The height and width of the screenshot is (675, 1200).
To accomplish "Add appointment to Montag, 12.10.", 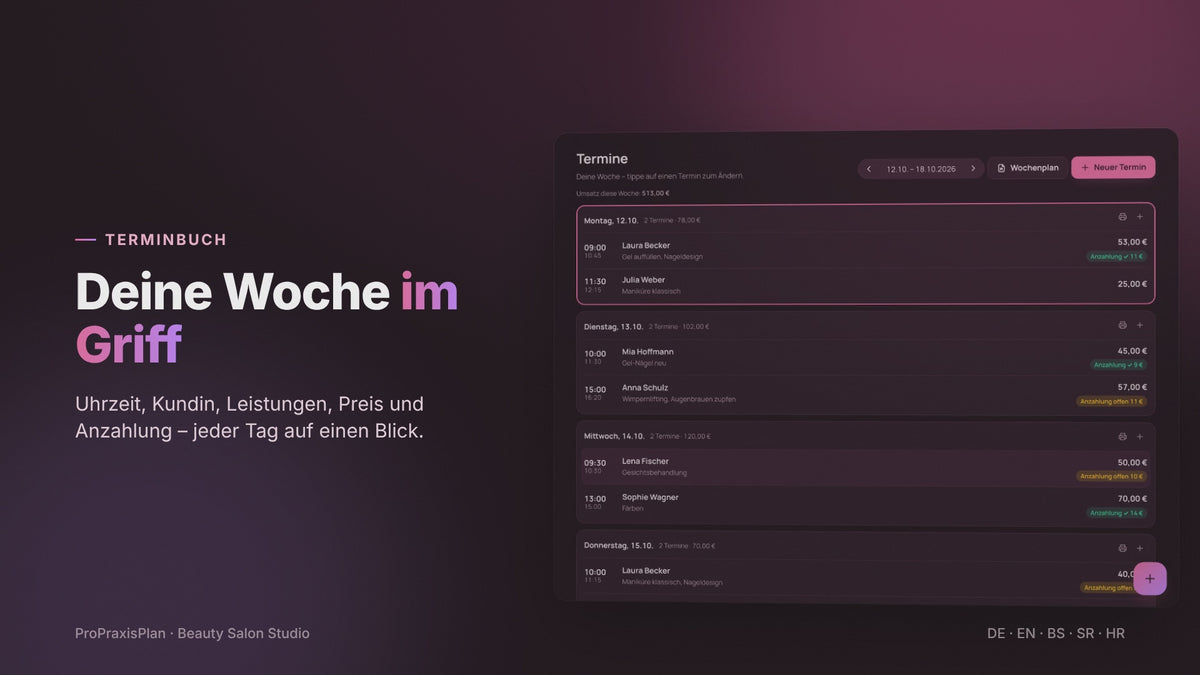I will [1139, 217].
